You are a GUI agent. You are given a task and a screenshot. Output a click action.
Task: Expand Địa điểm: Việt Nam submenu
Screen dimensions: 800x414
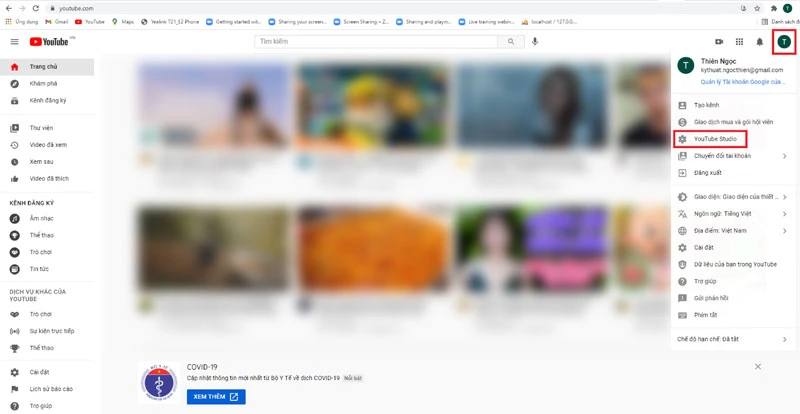click(734, 231)
